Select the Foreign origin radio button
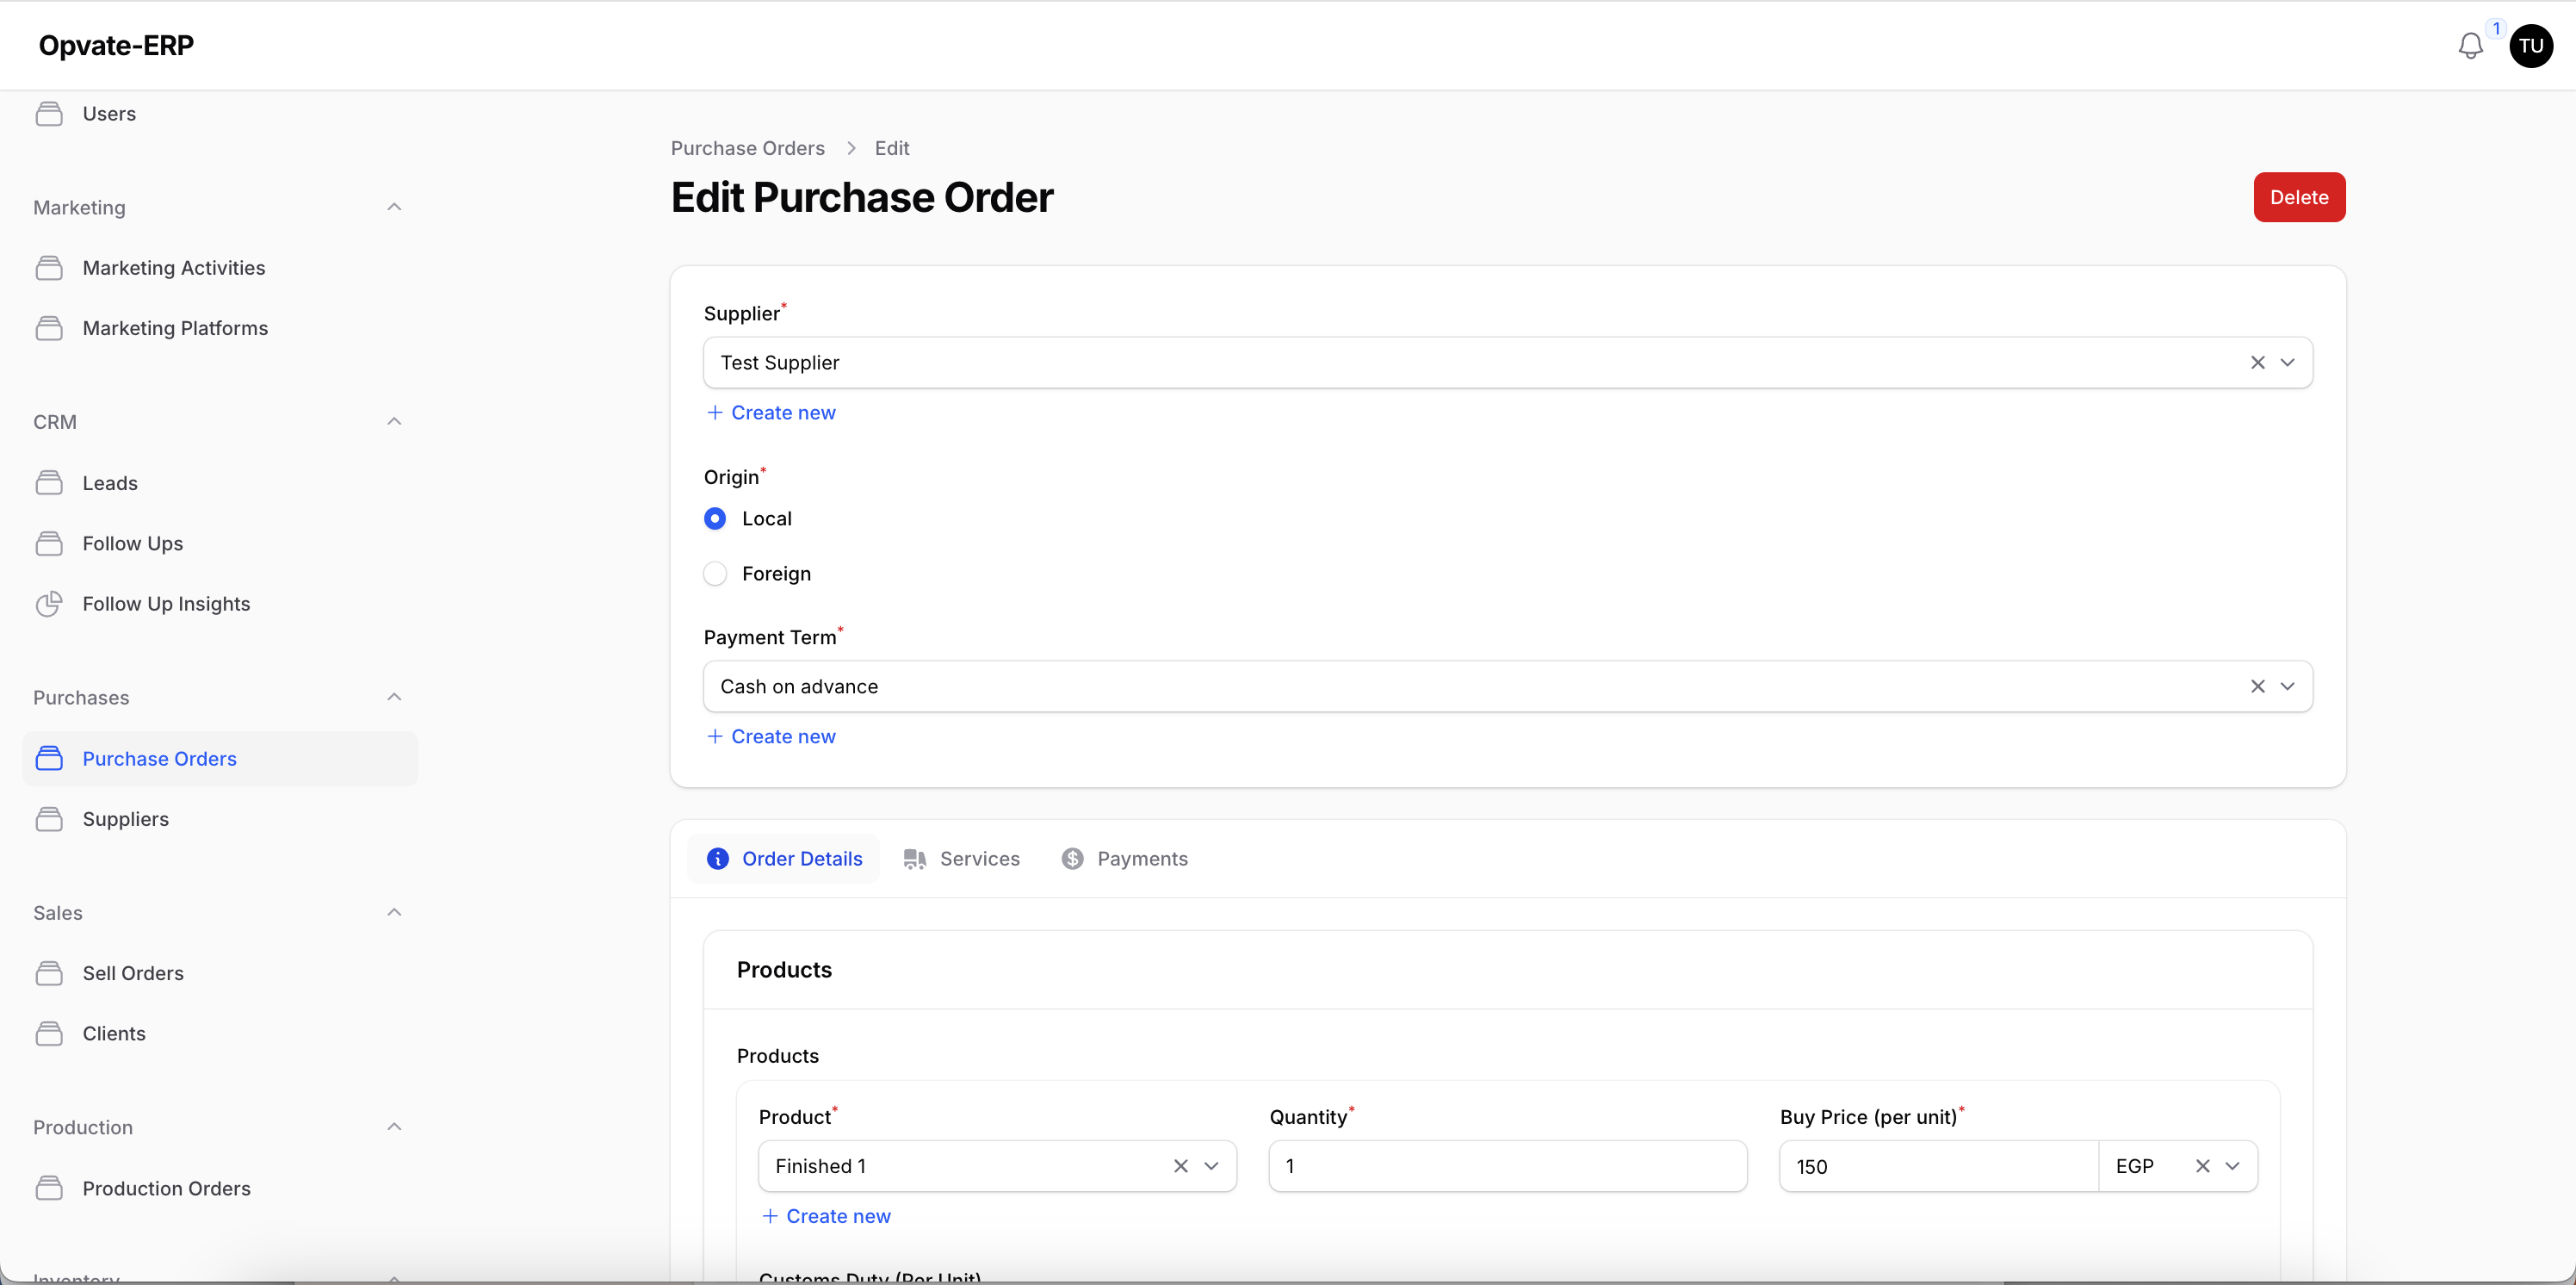 715,574
